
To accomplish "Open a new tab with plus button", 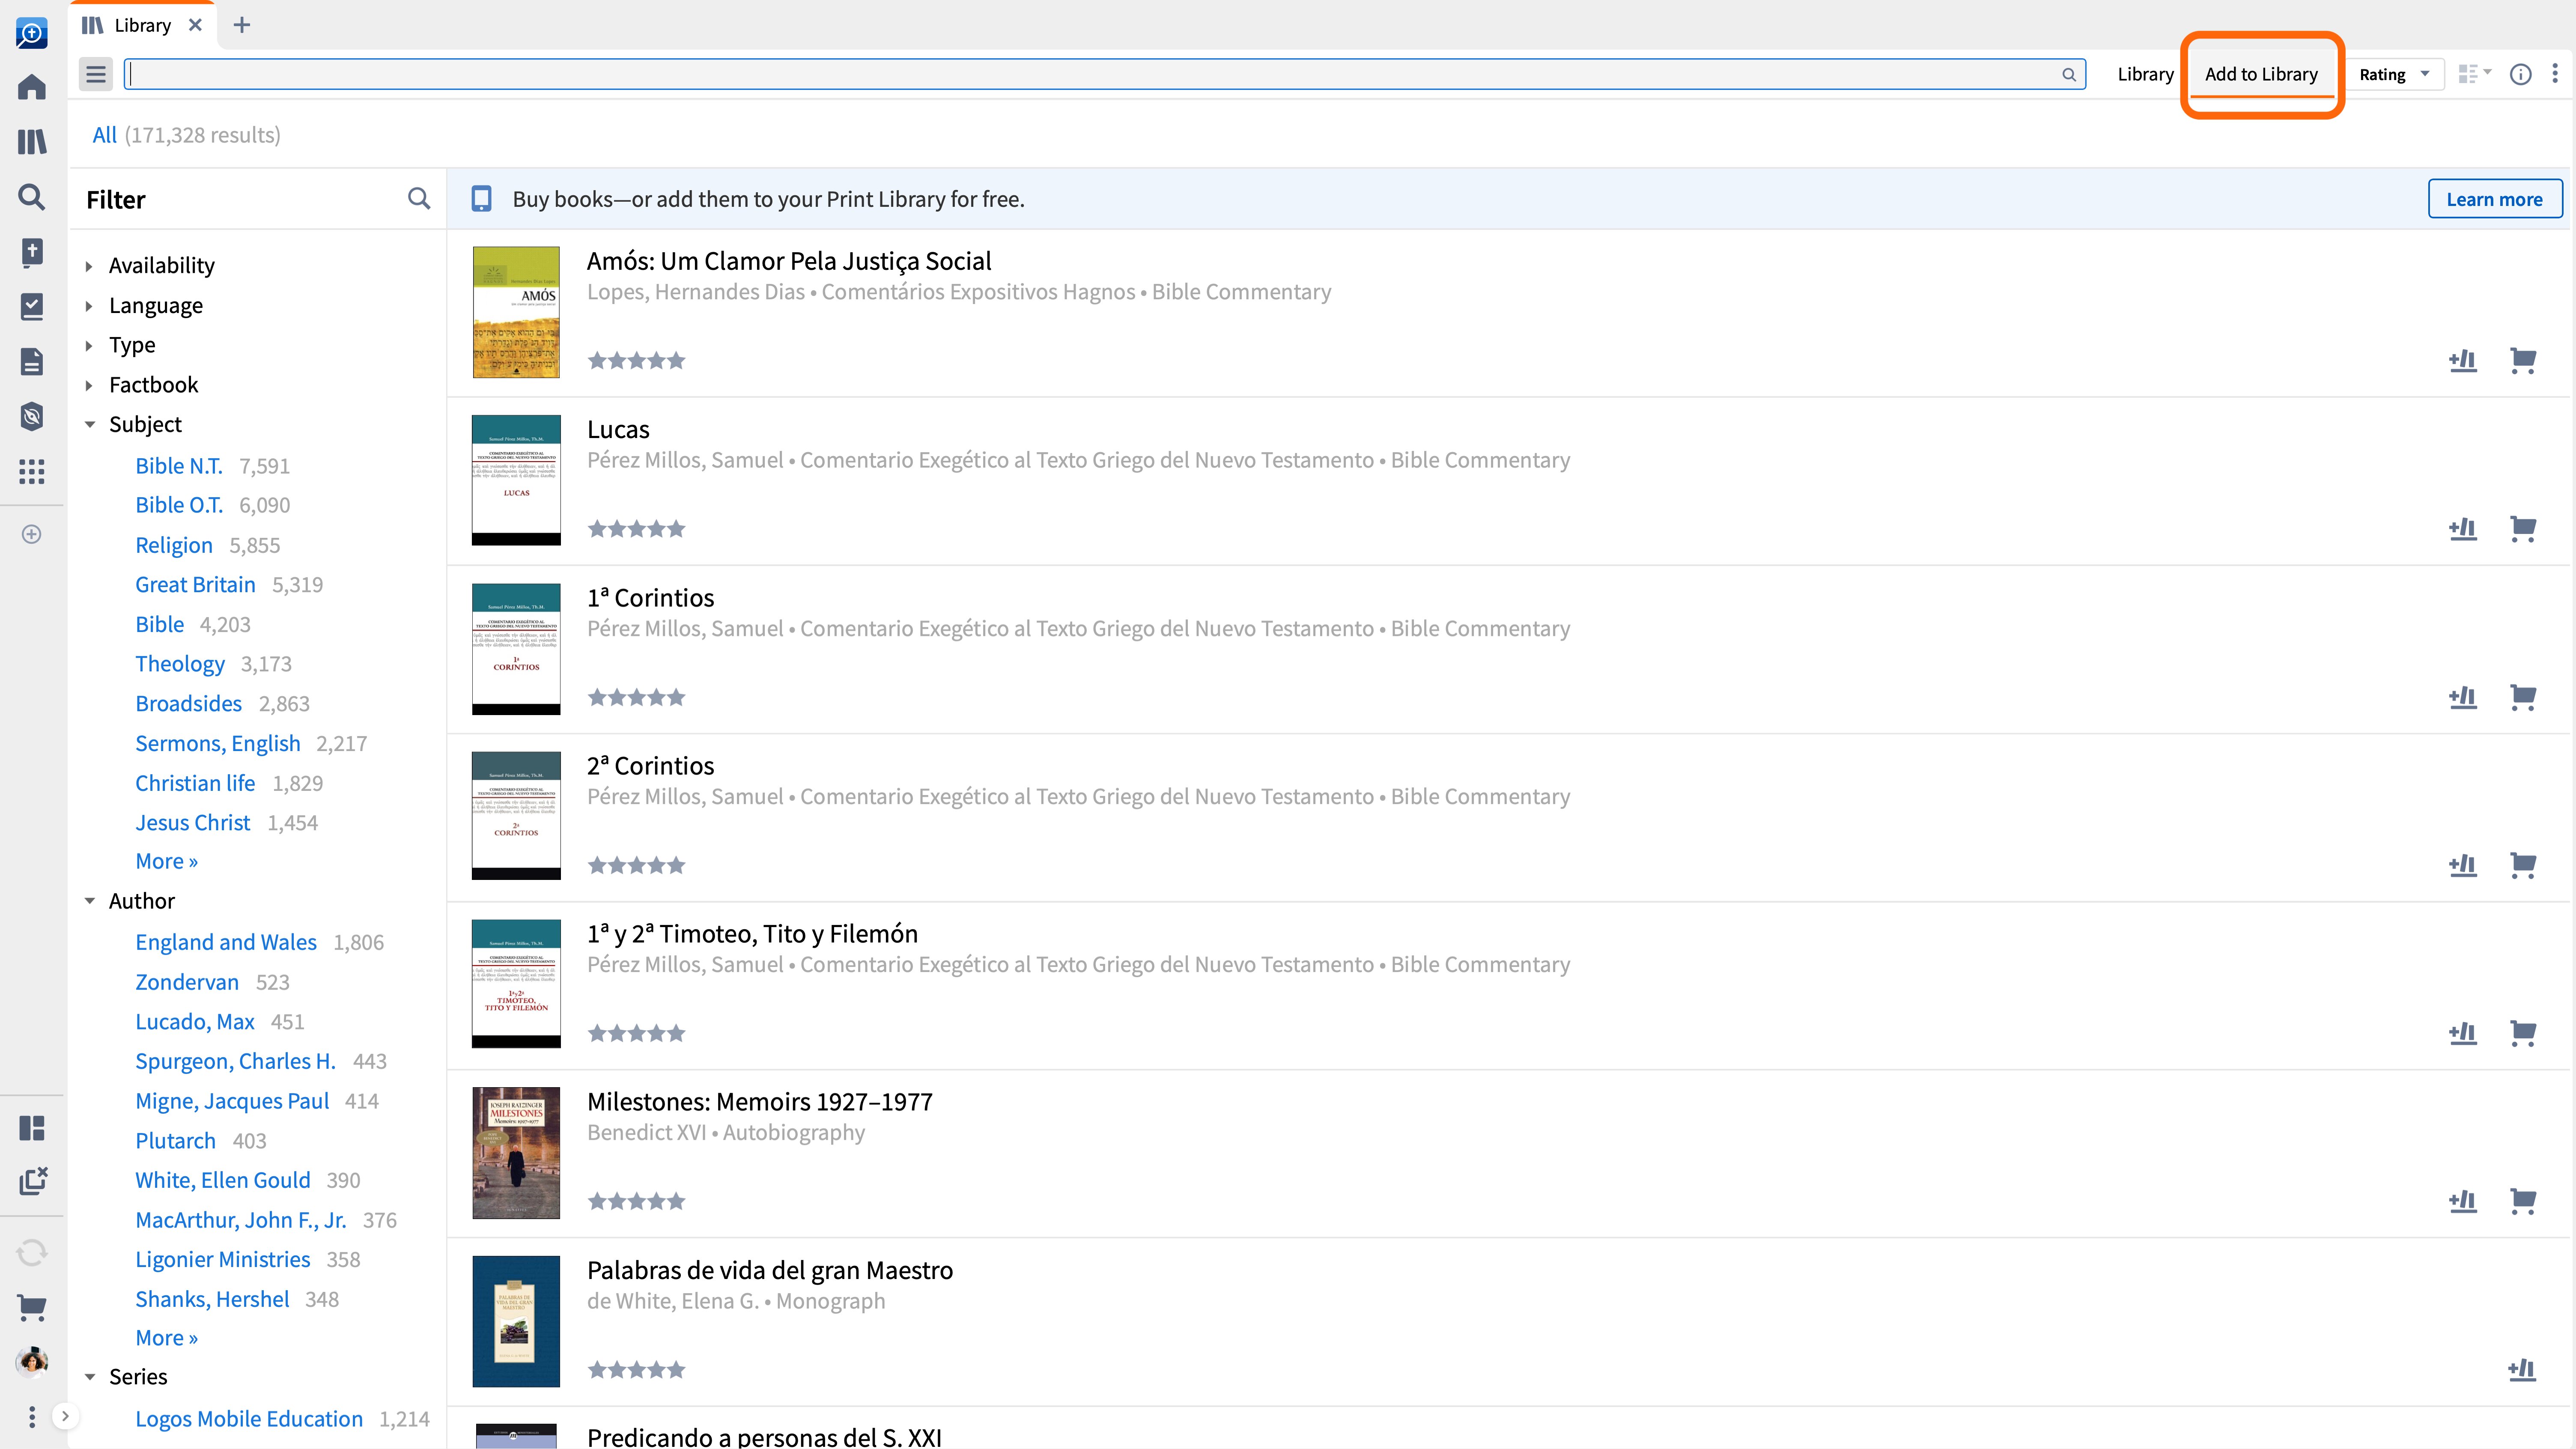I will click(241, 25).
